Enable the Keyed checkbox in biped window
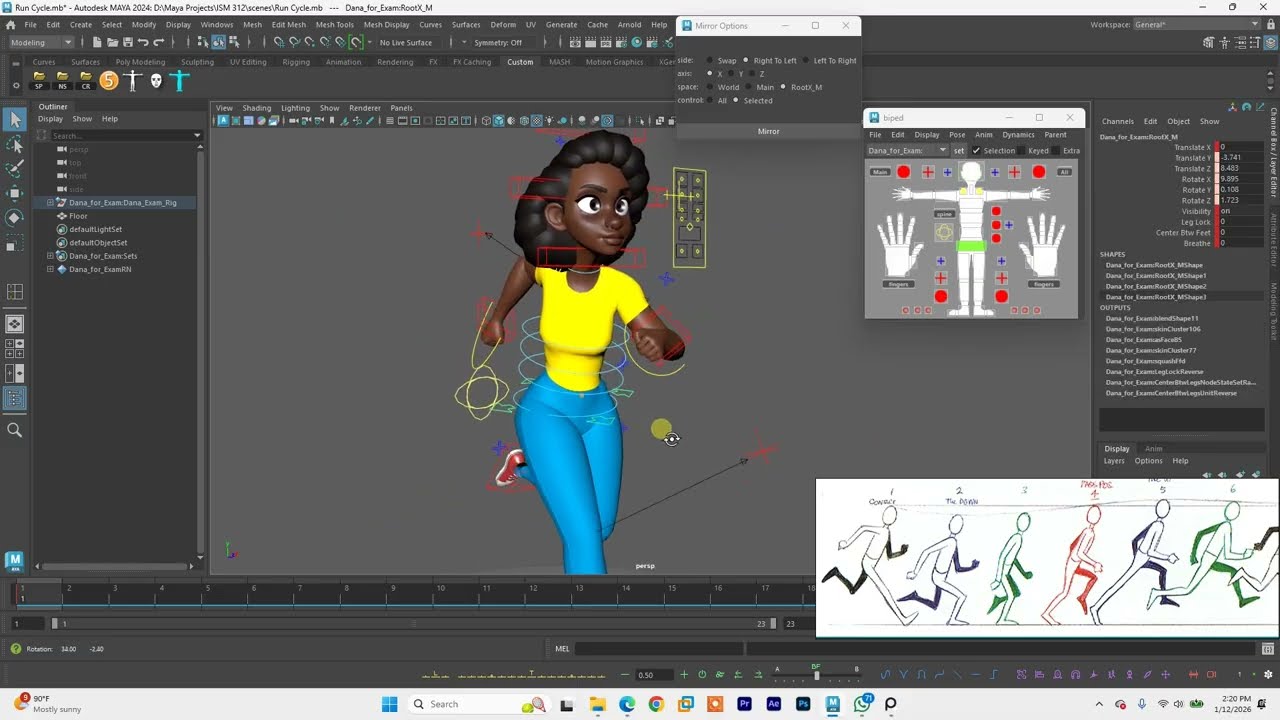Viewport: 1280px width, 720px height. 1021,150
